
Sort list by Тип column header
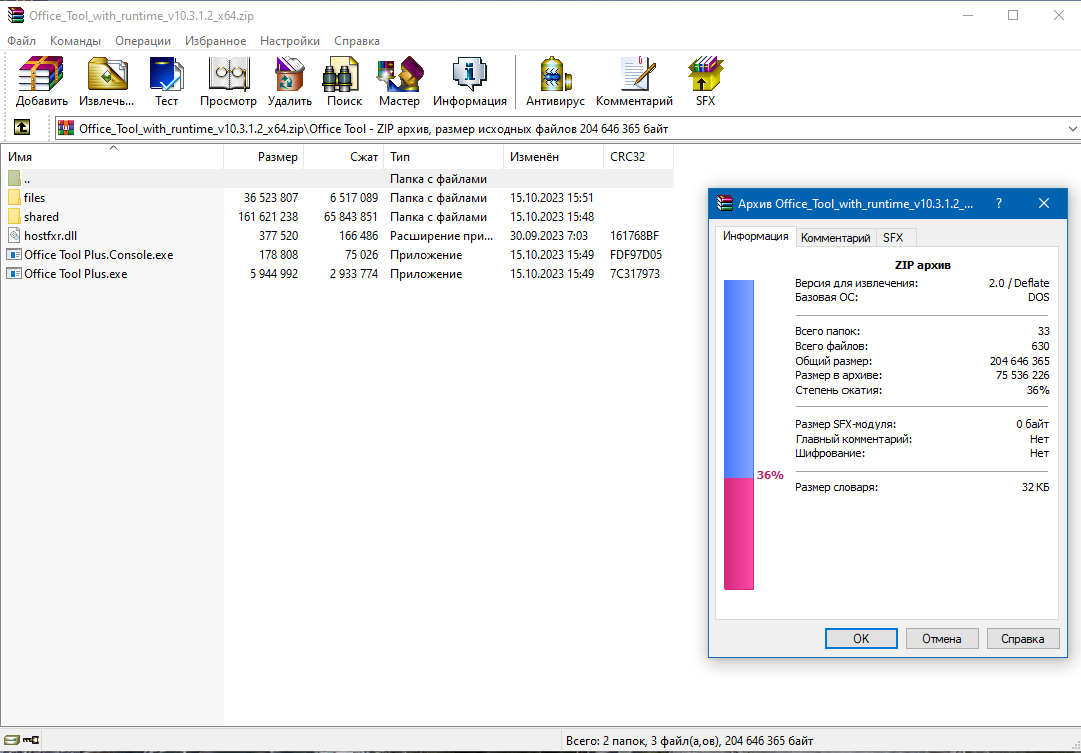(x=443, y=157)
